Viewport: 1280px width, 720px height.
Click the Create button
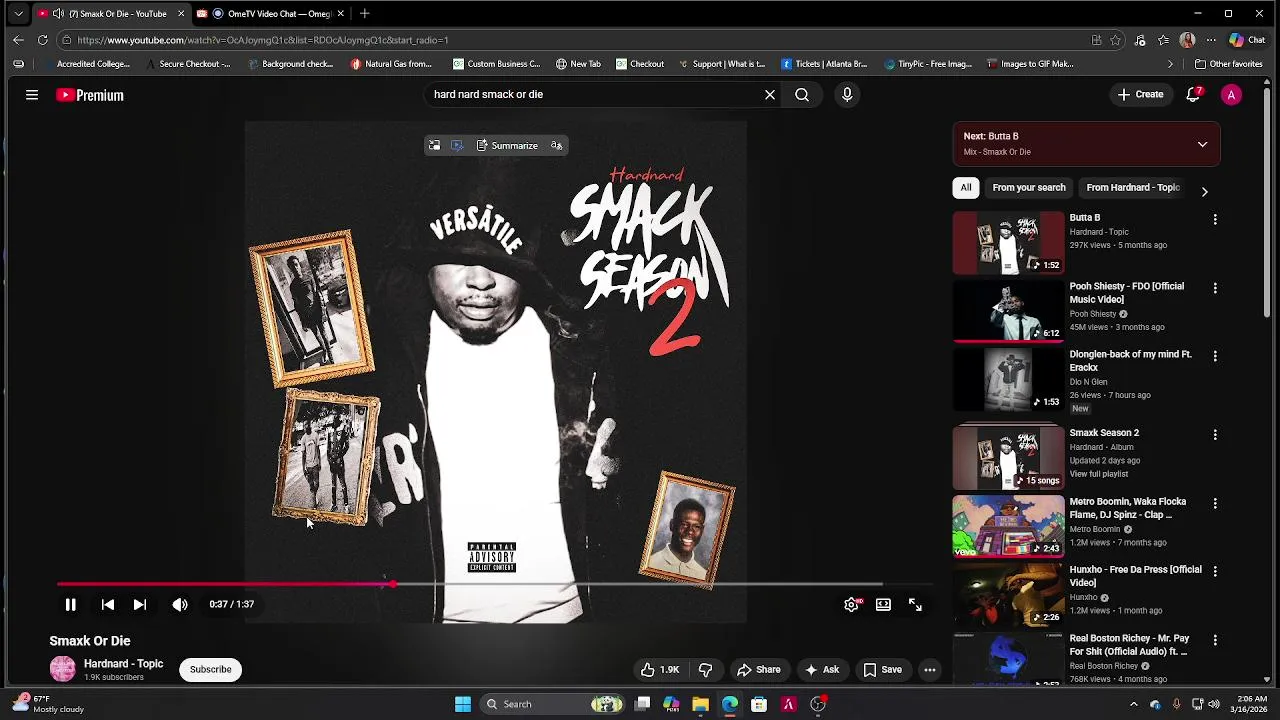[1141, 95]
